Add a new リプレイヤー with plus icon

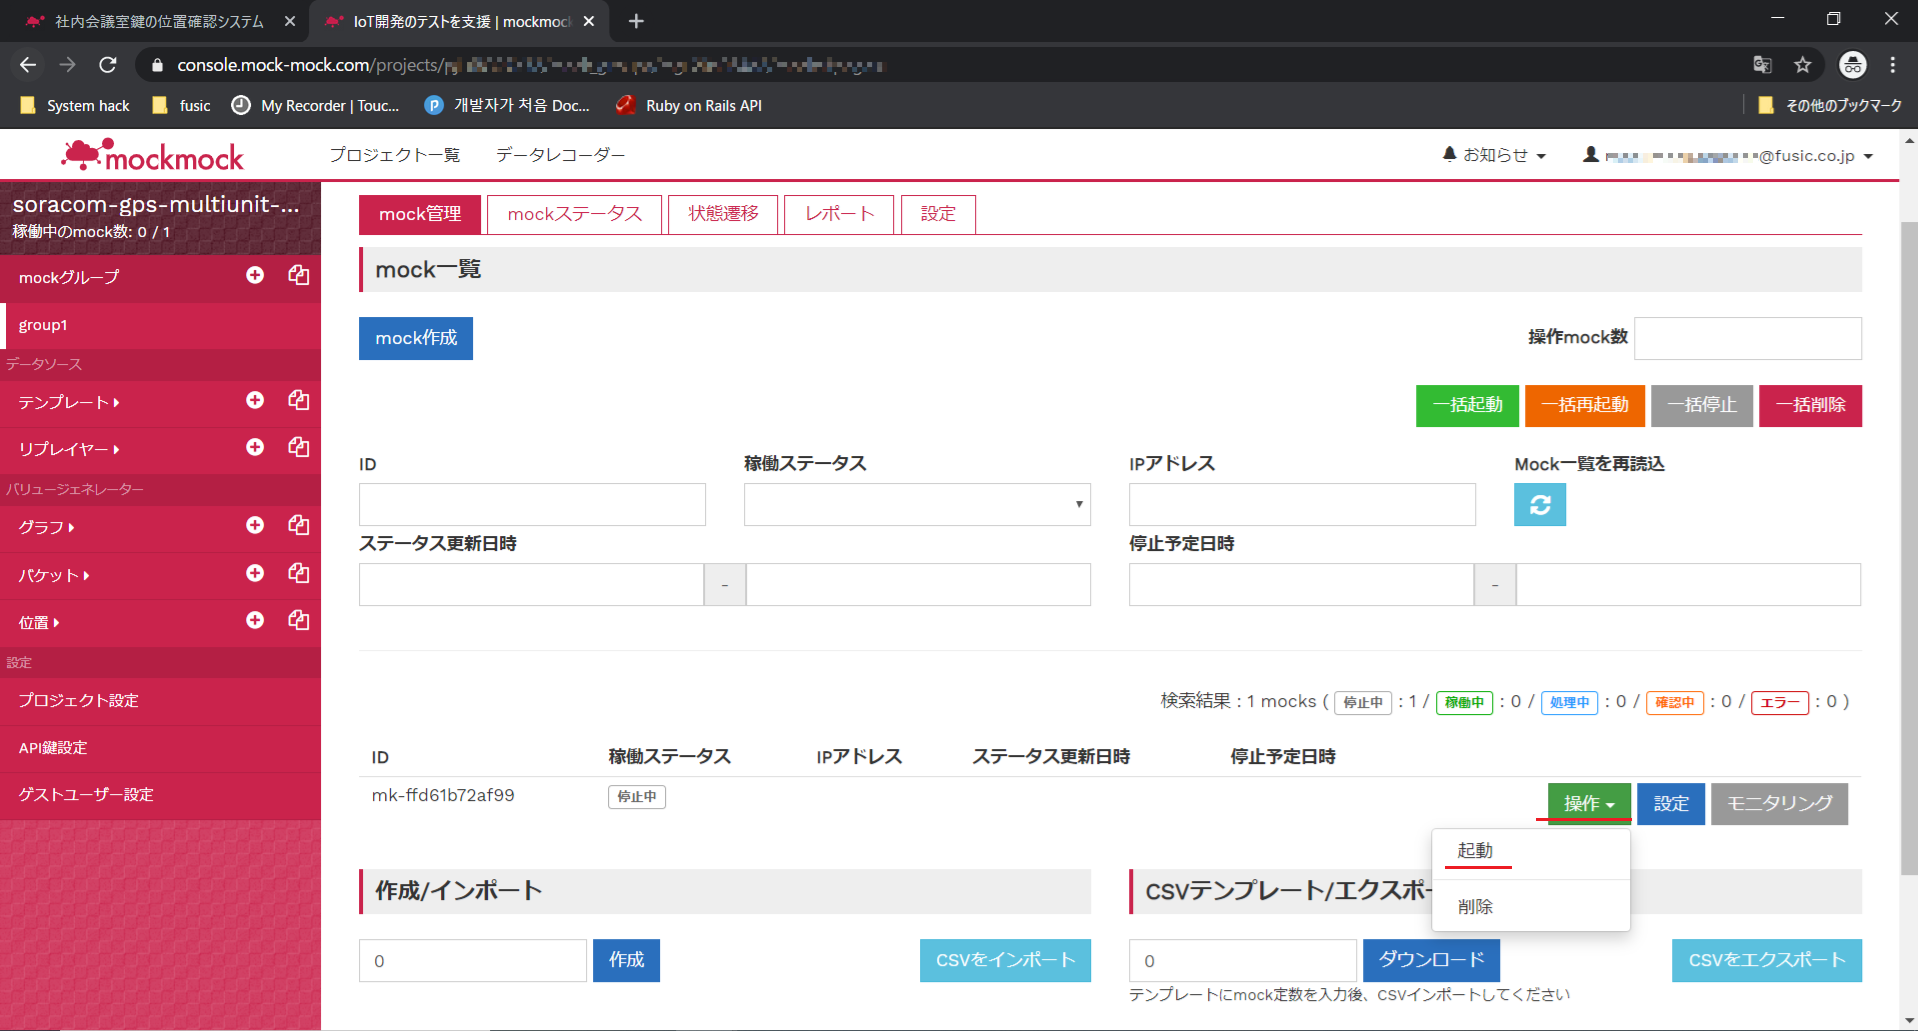point(255,447)
